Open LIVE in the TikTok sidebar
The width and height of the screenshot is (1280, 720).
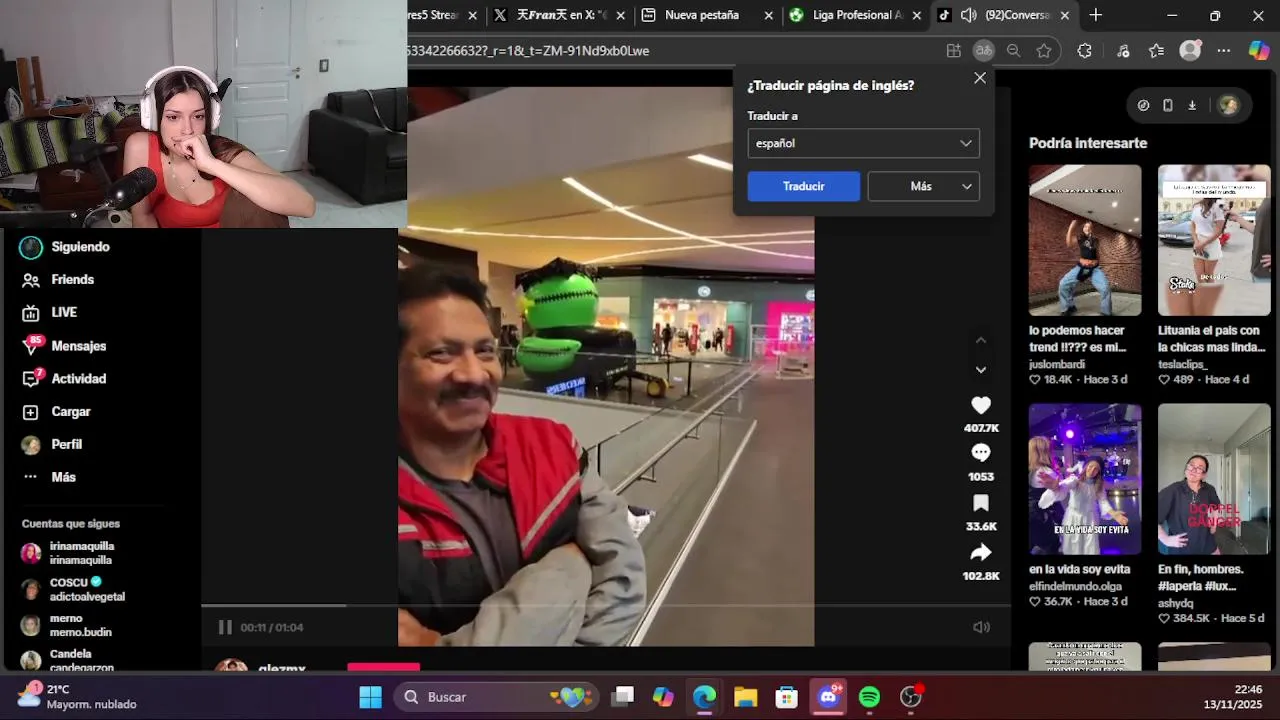tap(50, 312)
